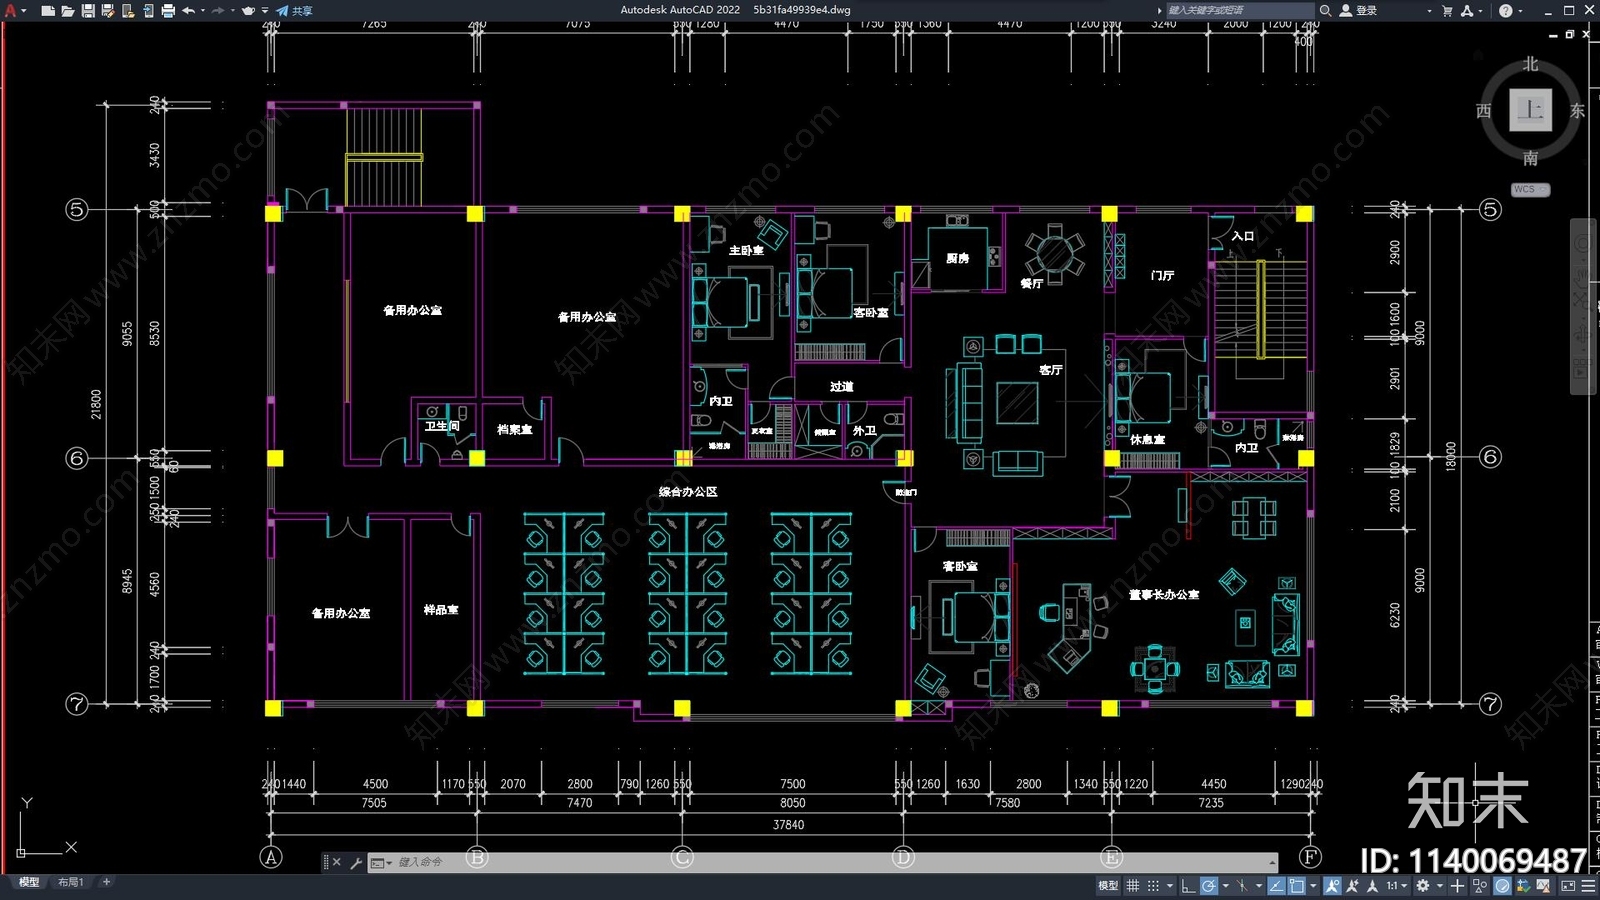Click the 登录 sign-in button

pyautogui.click(x=1359, y=10)
